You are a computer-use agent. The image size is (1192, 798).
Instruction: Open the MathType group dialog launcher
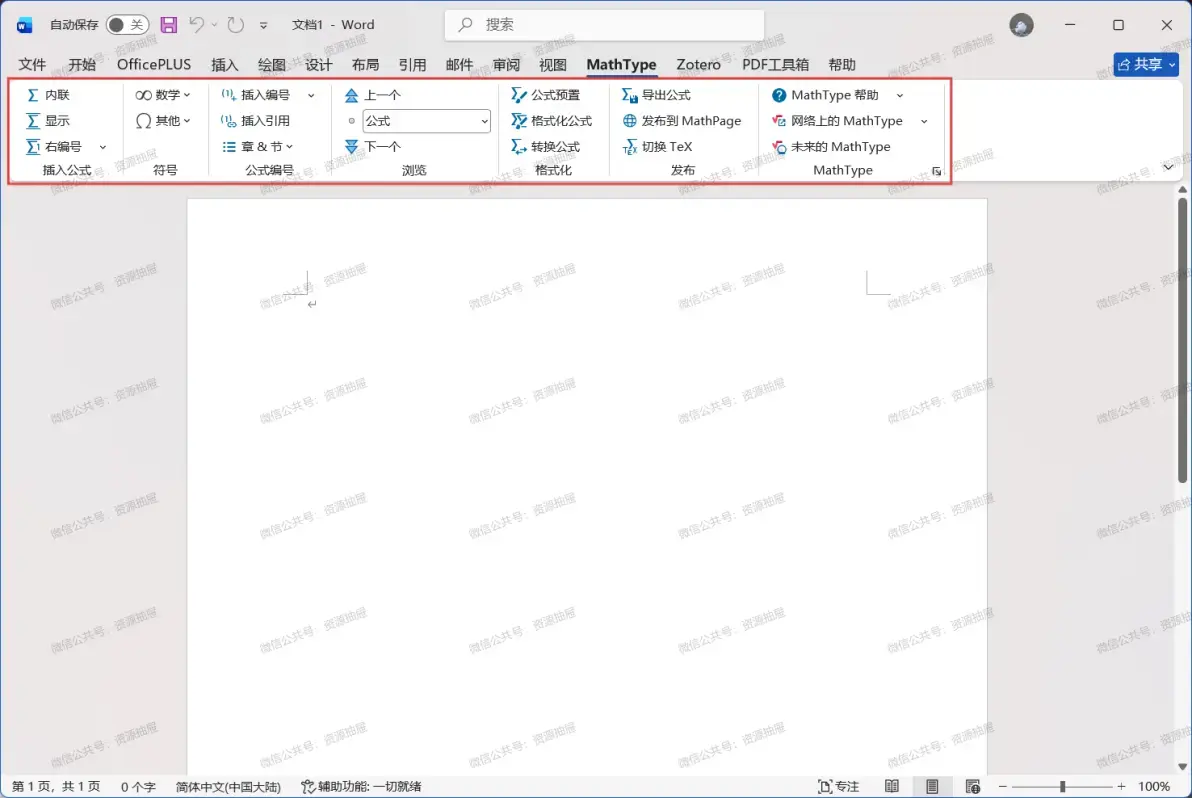(x=937, y=172)
